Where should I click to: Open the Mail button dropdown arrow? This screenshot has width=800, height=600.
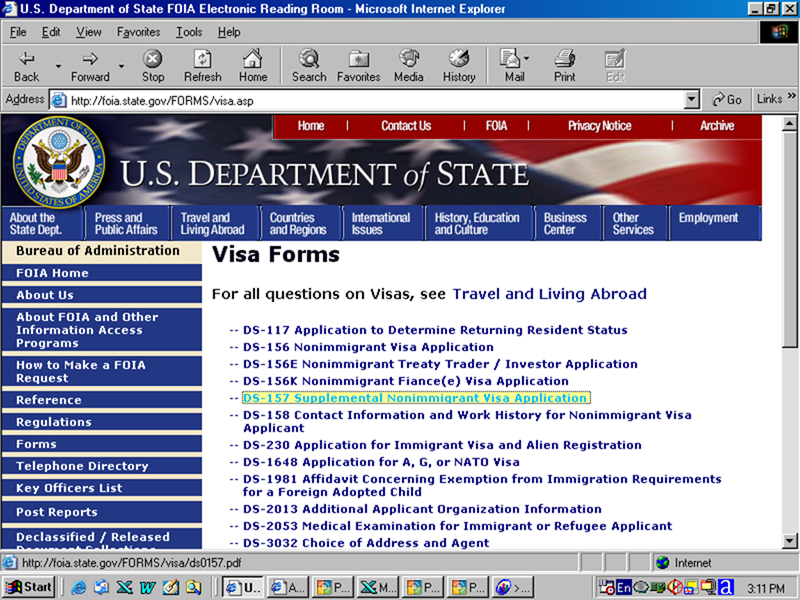(527, 58)
